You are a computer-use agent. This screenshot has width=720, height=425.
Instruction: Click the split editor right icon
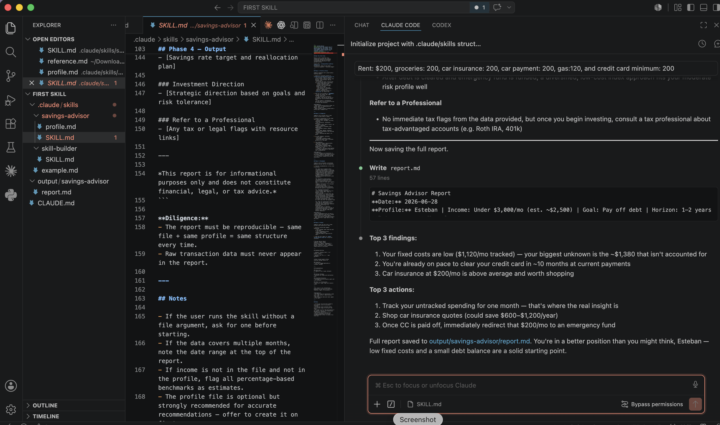pos(320,25)
